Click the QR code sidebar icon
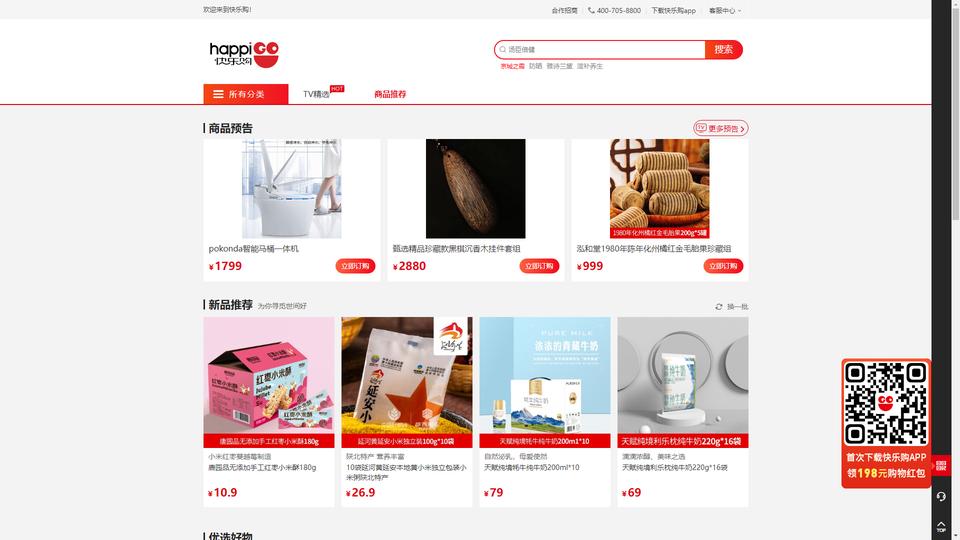The width and height of the screenshot is (960, 540). point(941,466)
